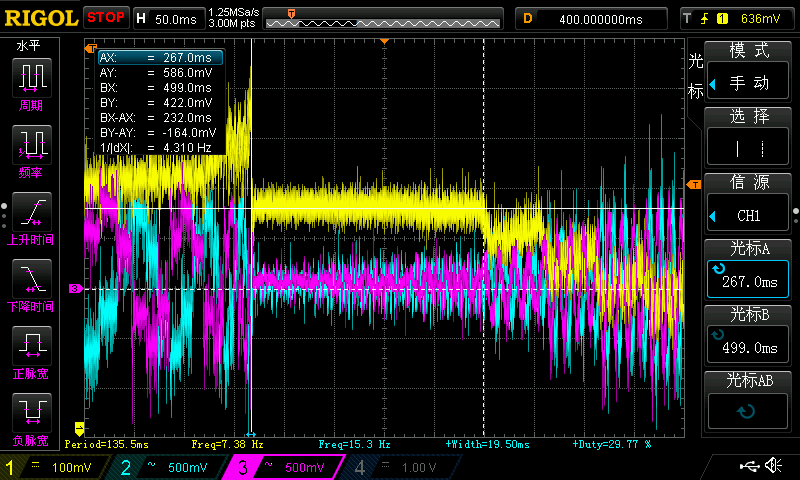Select the 正脉宽 positive pulse width icon

[x=32, y=346]
